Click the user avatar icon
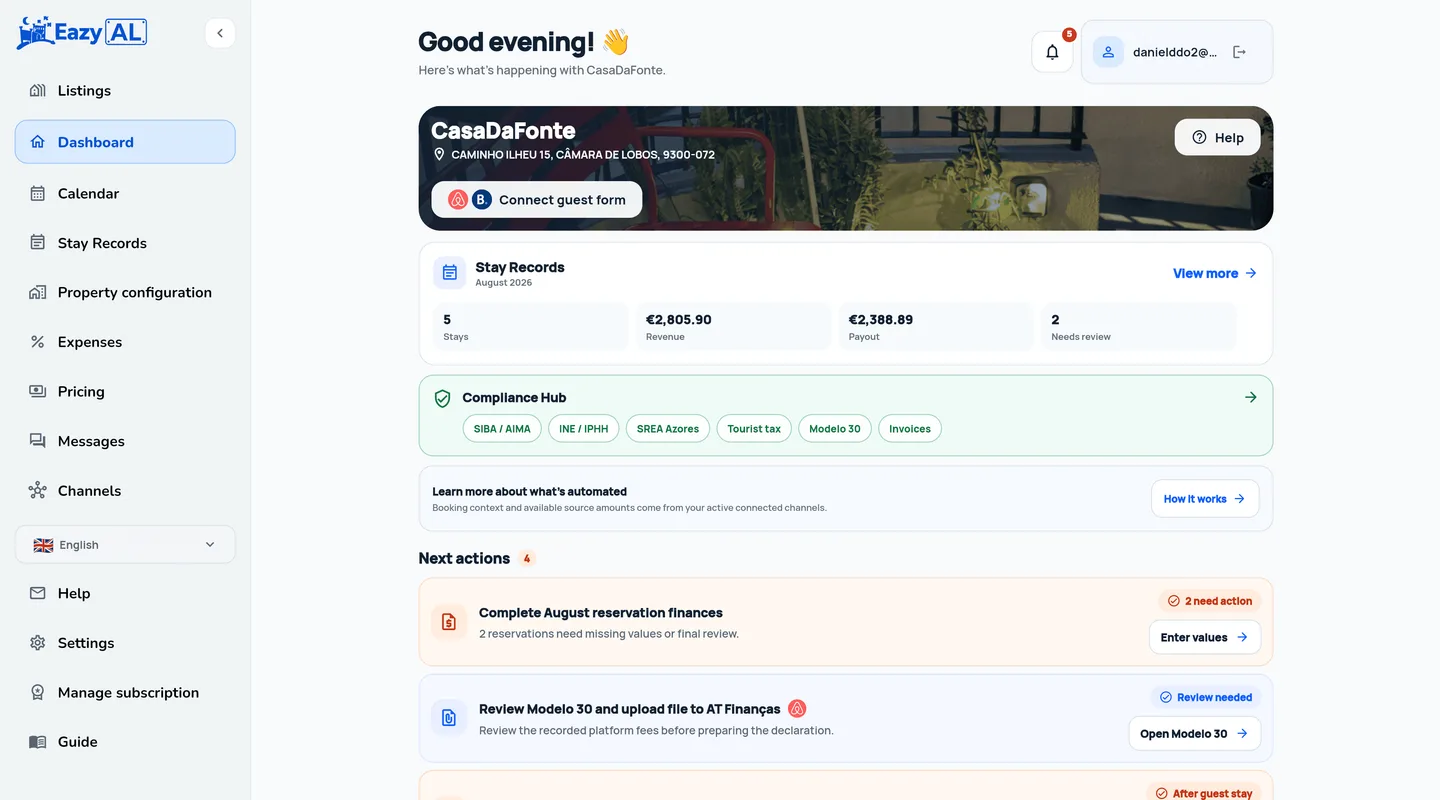Viewport: 1440px width, 800px height. (x=1108, y=52)
